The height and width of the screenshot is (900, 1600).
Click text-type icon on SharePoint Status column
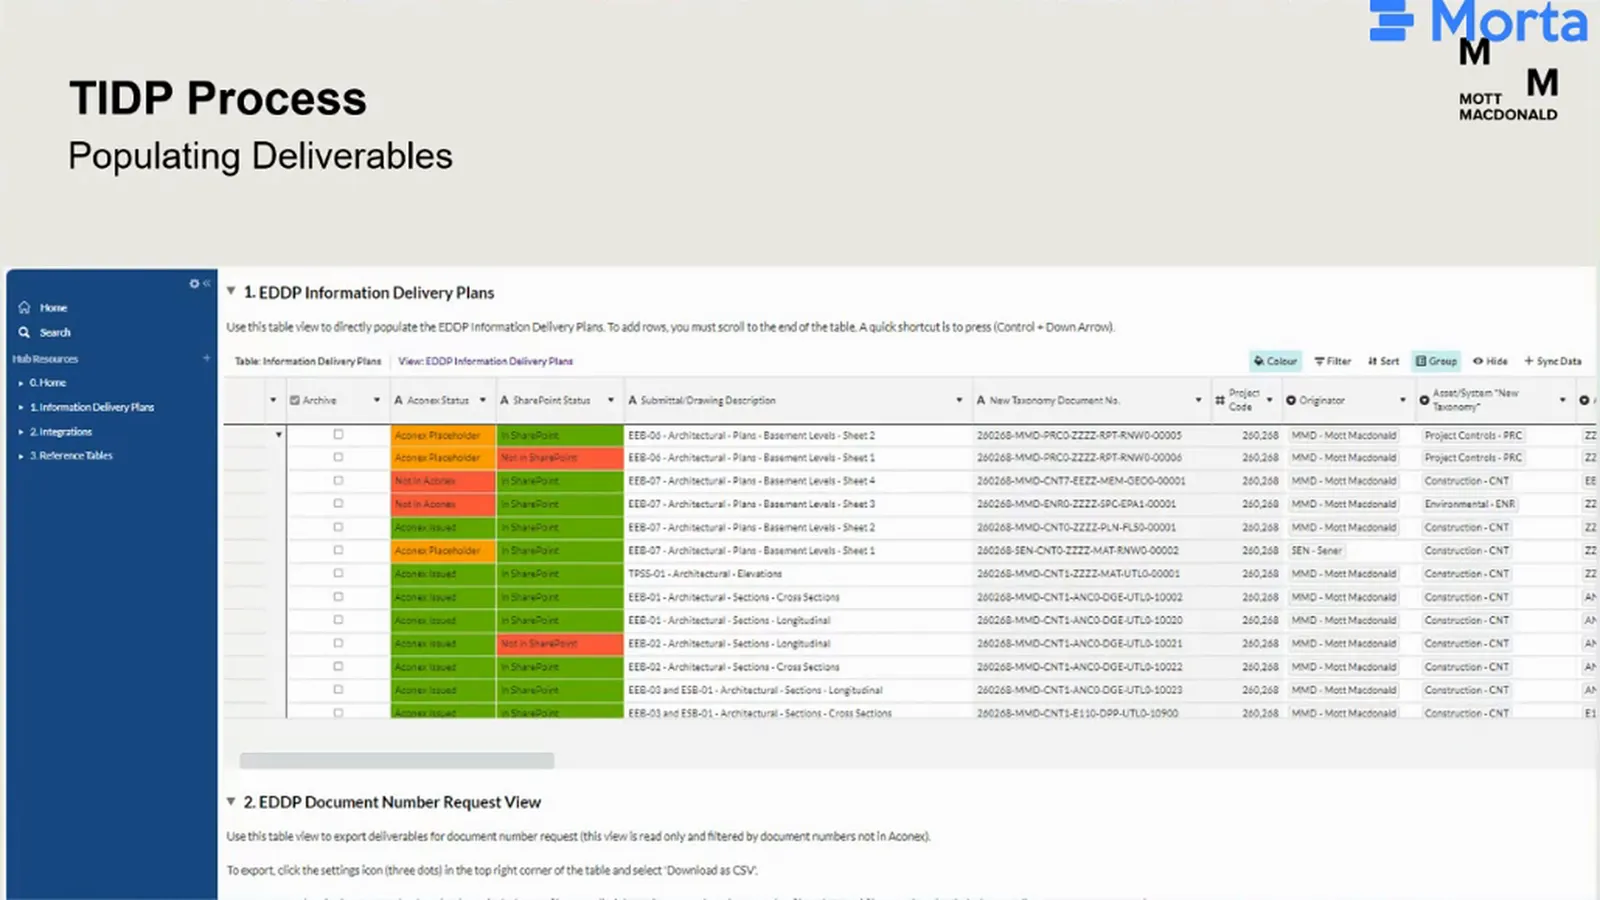click(x=505, y=400)
